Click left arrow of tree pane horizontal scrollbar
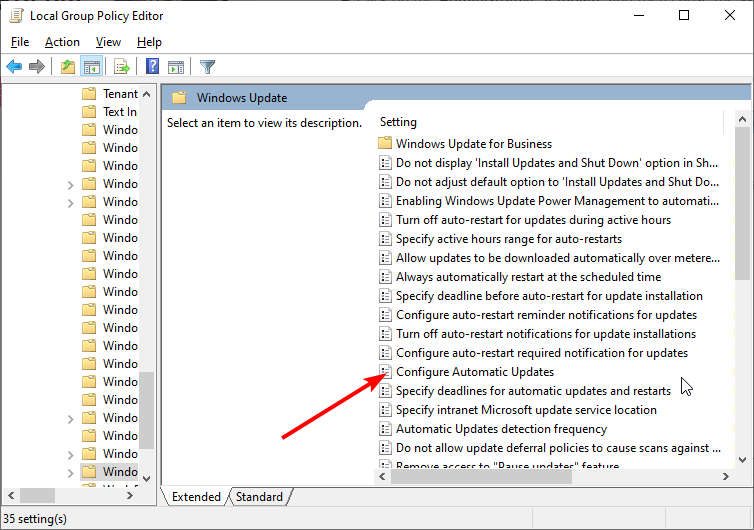Screen dimensions: 754x530 12,495
